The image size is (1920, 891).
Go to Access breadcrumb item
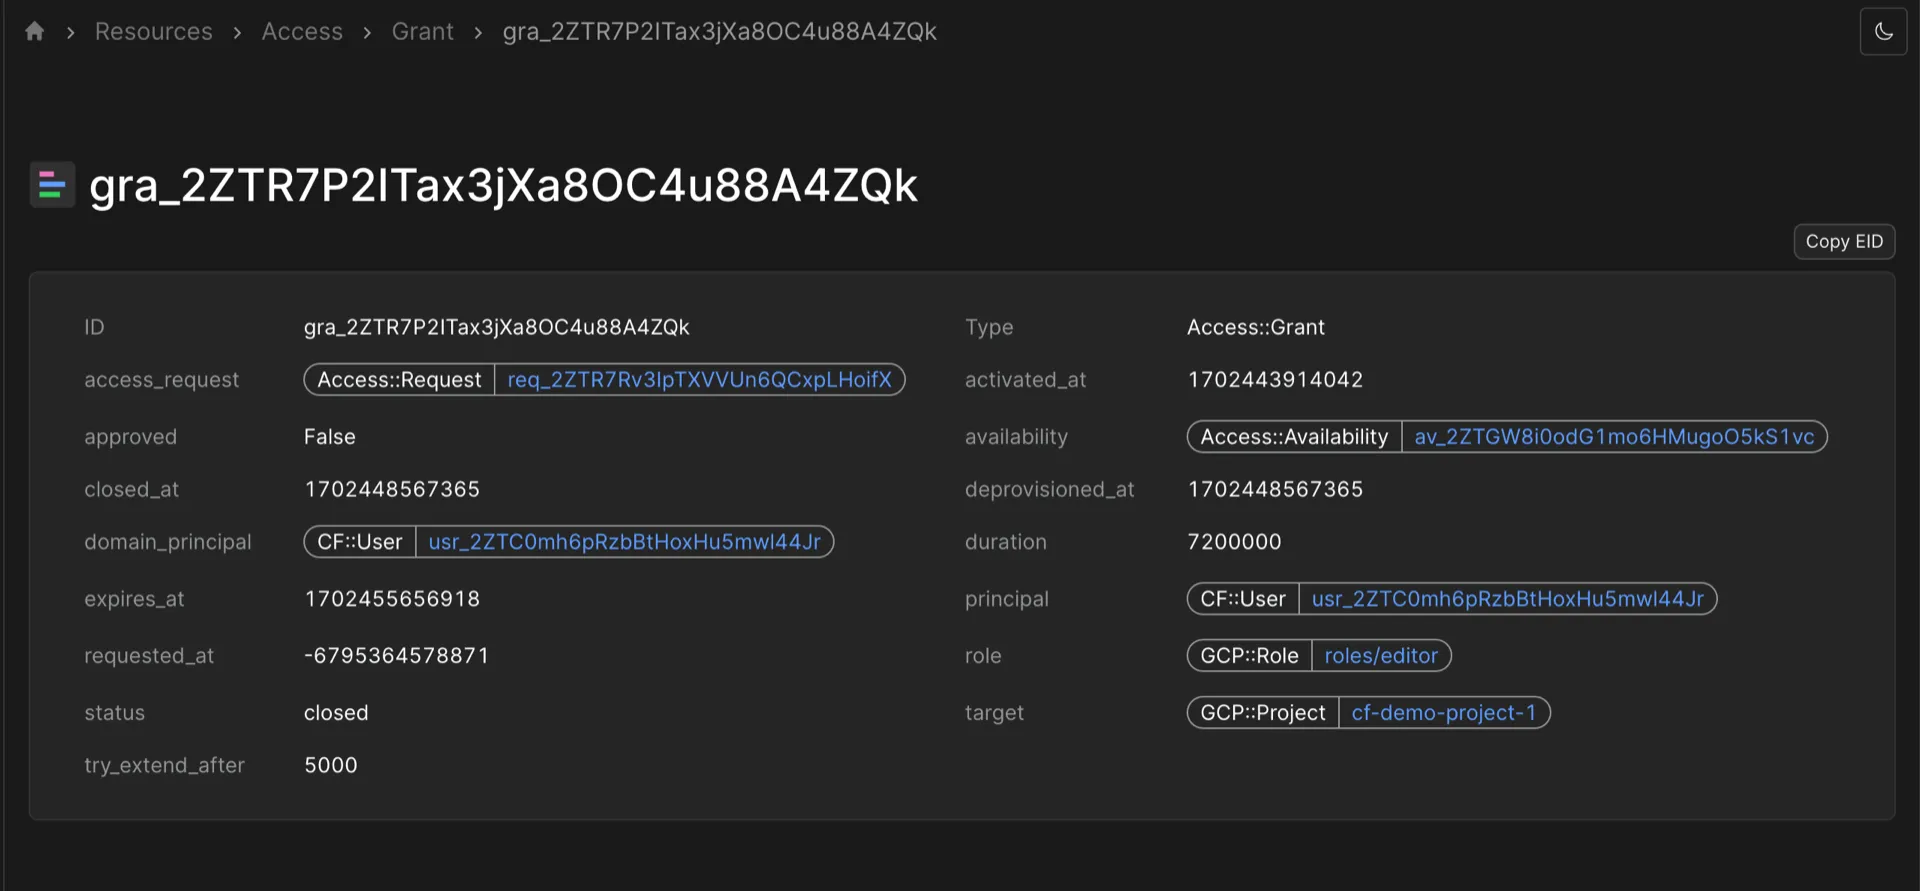click(x=302, y=32)
